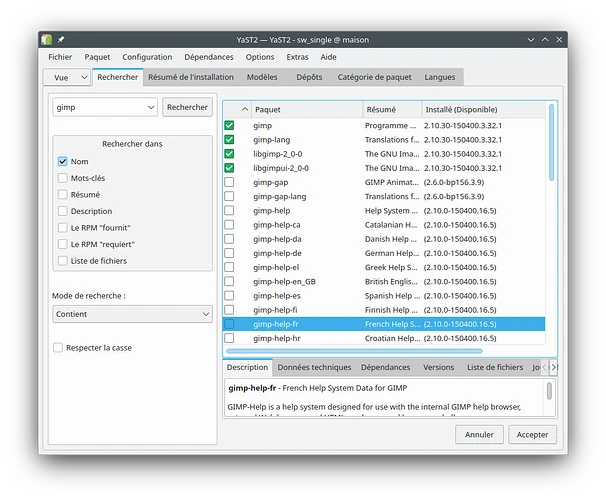Toggle the pin window icon
The width and height of the screenshot is (606, 499).
pos(61,39)
